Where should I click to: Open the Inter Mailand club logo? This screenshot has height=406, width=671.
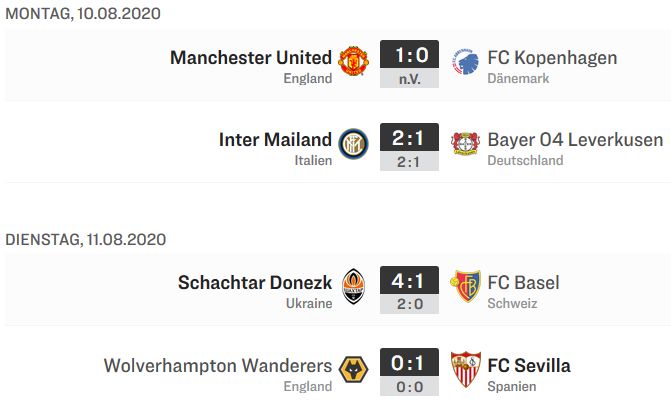(x=353, y=144)
